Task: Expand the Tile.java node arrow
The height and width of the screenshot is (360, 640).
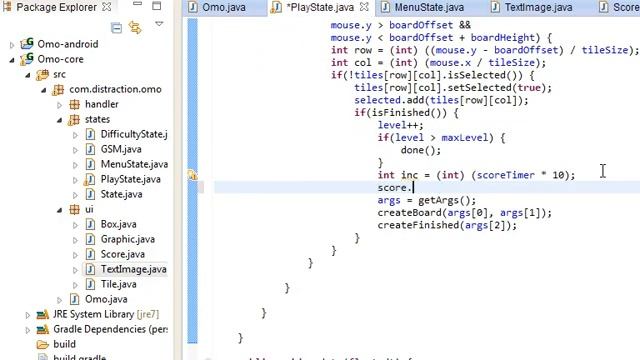Action: click(76, 285)
